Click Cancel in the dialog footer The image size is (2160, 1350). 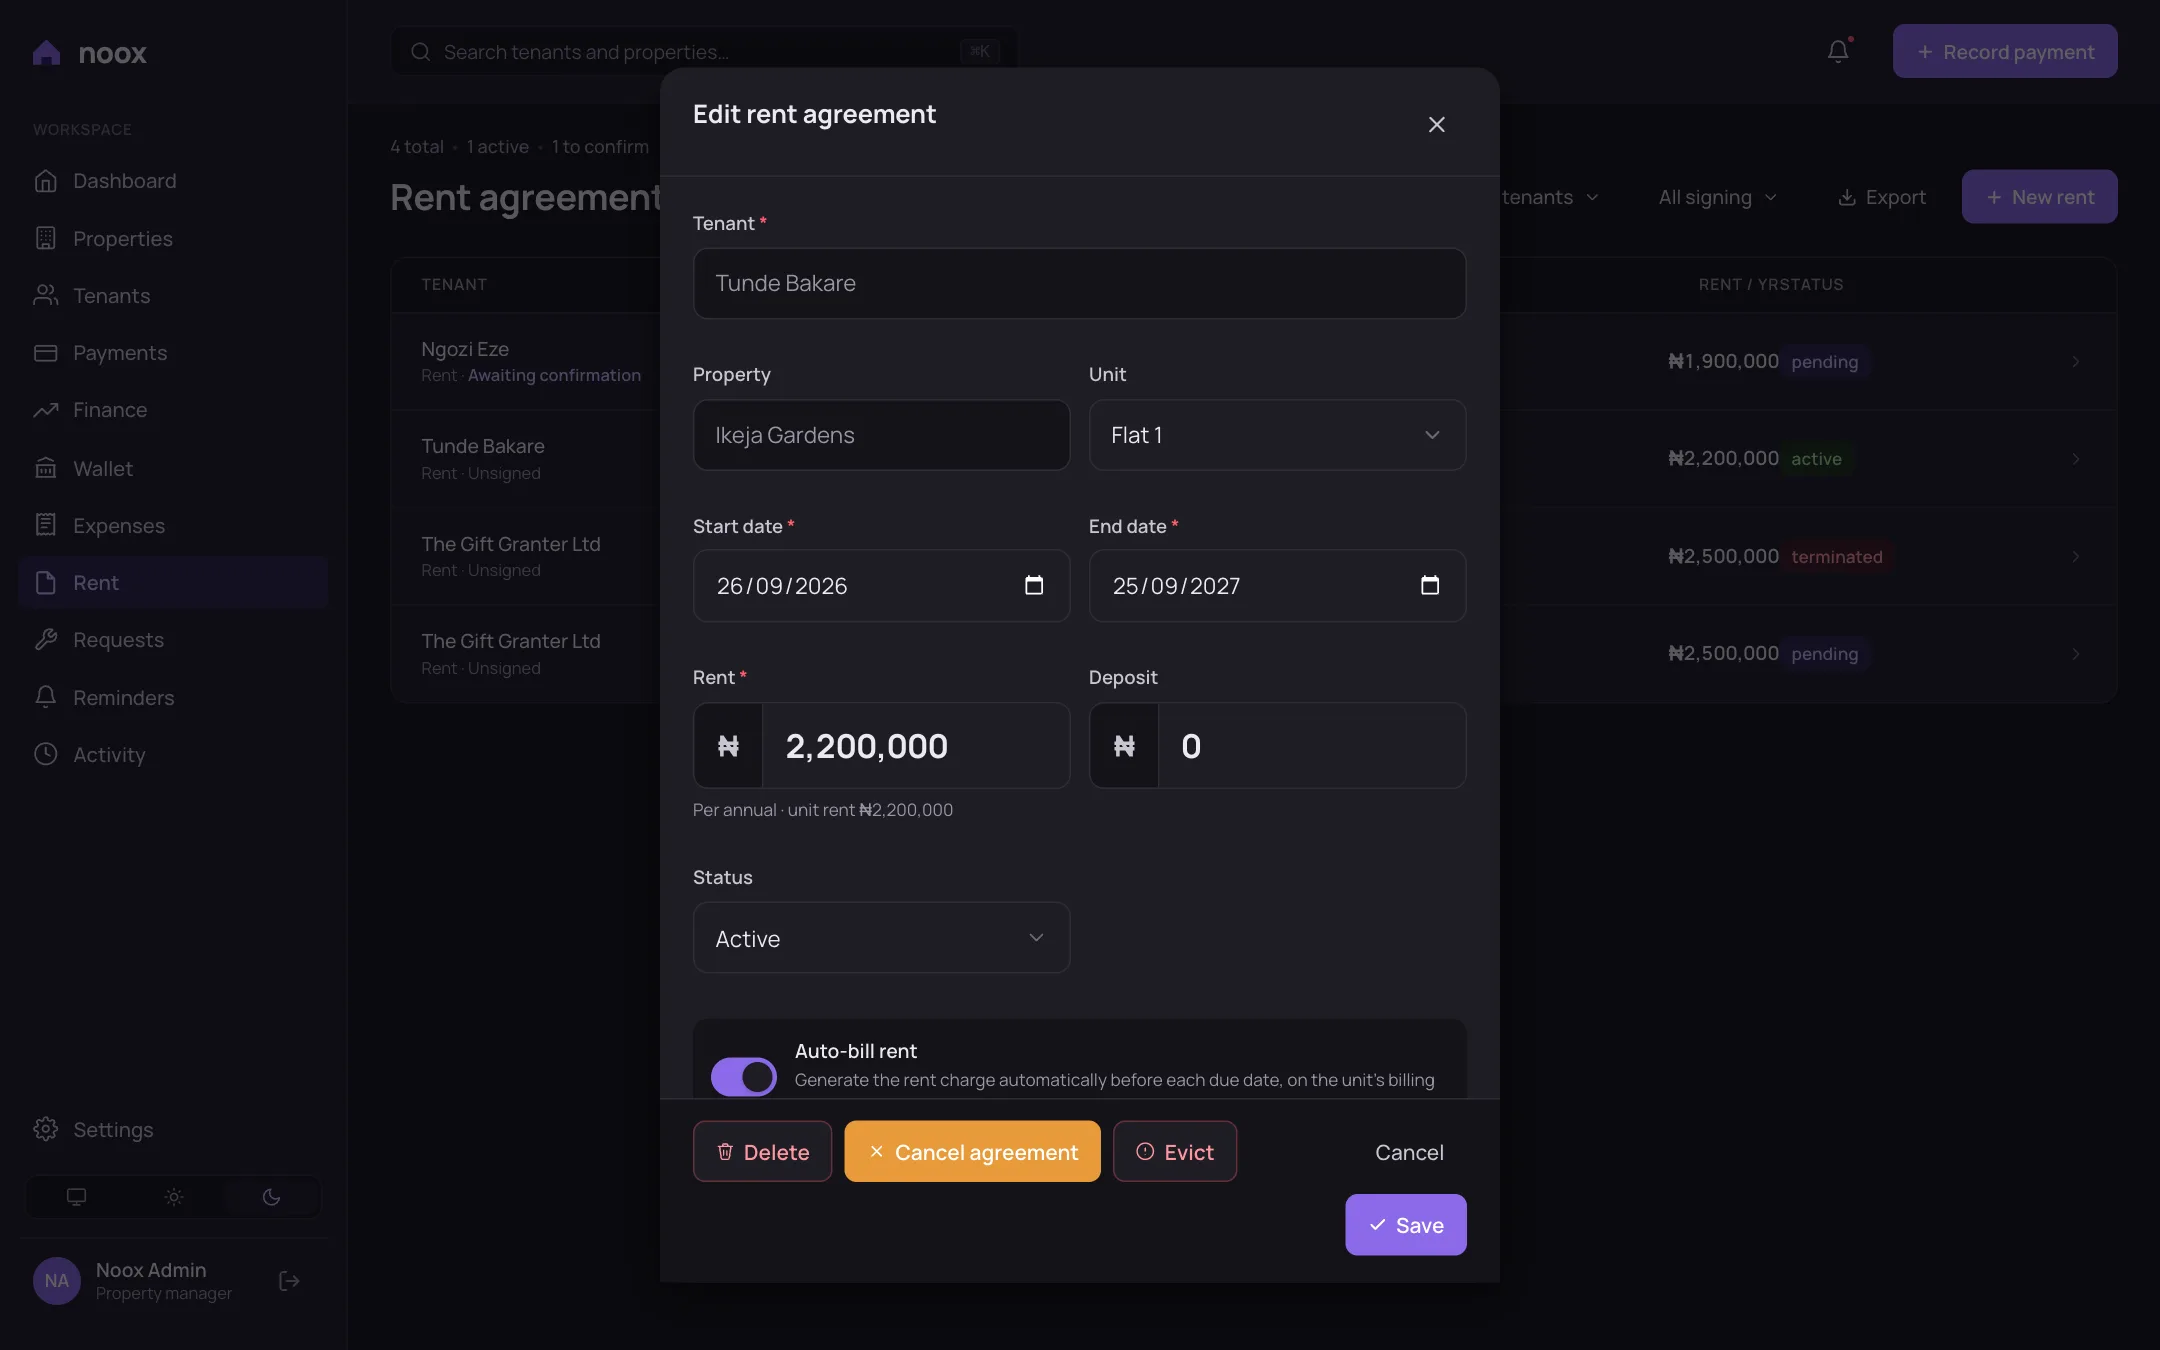pos(1409,1152)
